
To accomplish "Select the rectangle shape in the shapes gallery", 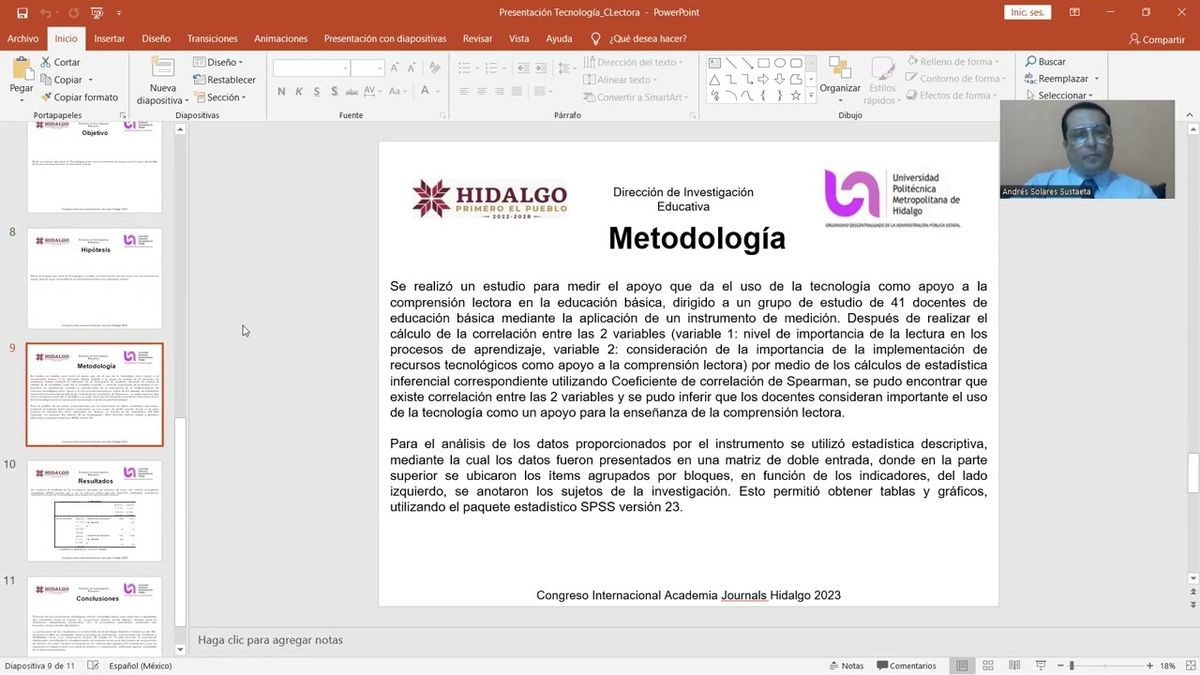I will coord(763,63).
